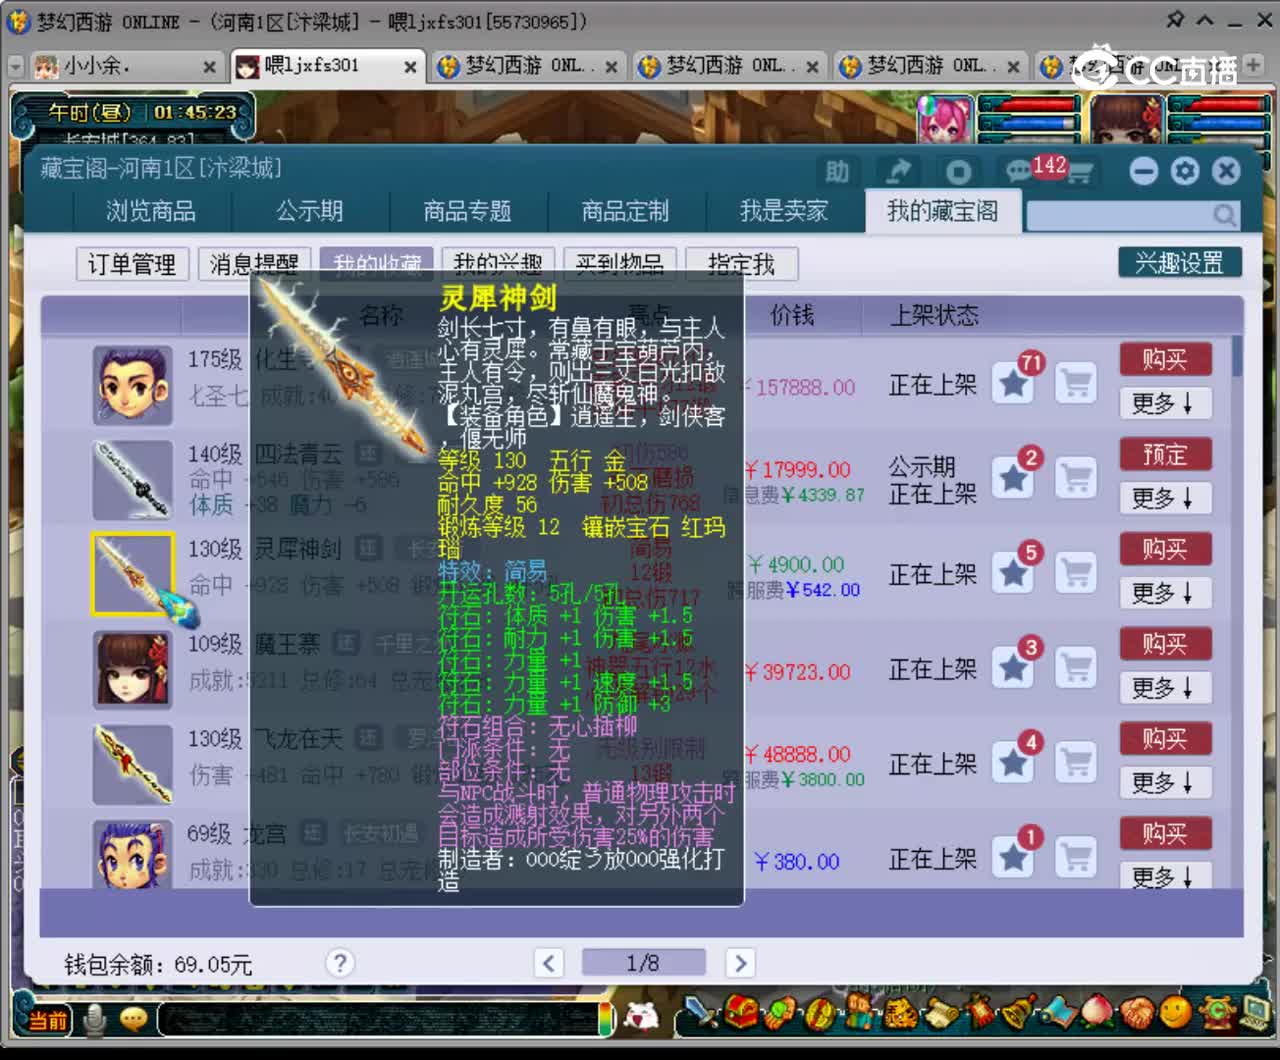Screen dimensions: 1280x1060
Task: Click the 预定 button on the 17999 item
Action: [x=1165, y=454]
